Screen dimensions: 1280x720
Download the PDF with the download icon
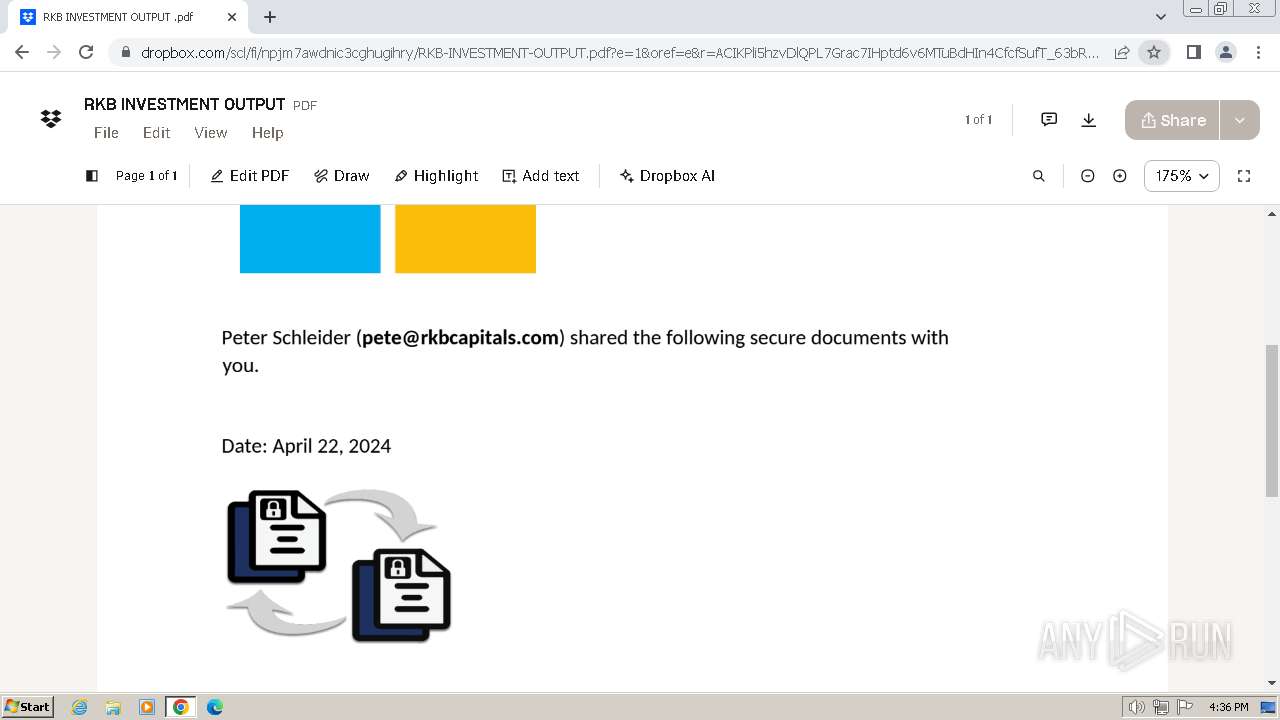pyautogui.click(x=1089, y=120)
